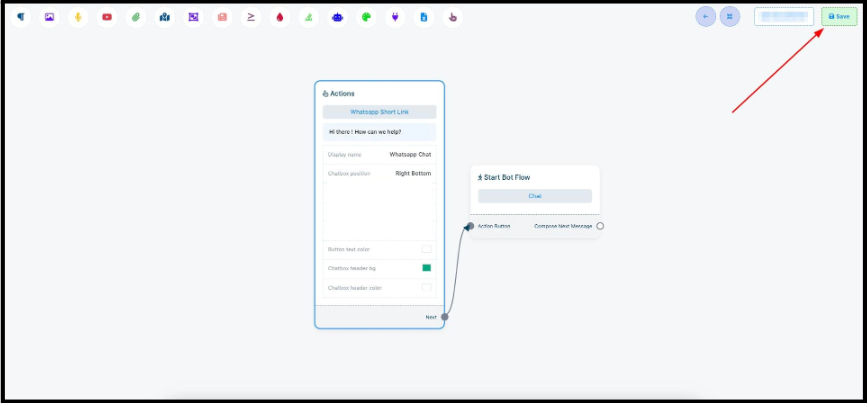Open the green Chatbox header bg swatch
Viewport: 868px width, 403px height.
click(x=427, y=268)
